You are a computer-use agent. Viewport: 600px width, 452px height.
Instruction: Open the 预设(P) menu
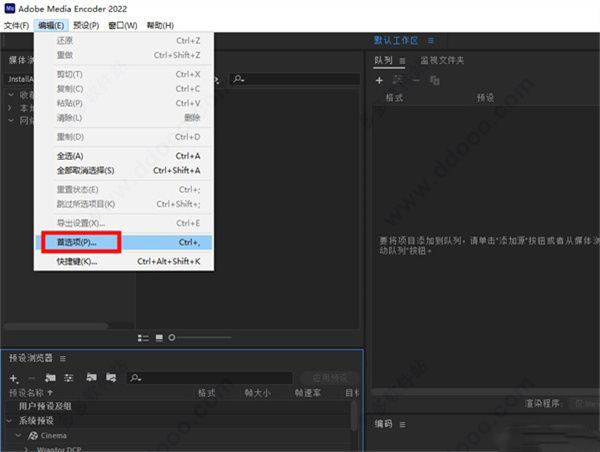pyautogui.click(x=86, y=26)
